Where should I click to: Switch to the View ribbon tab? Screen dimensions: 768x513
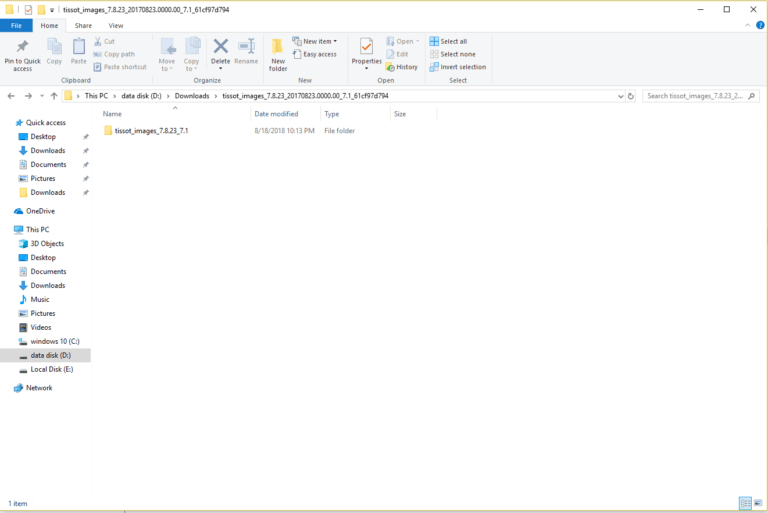click(116, 25)
